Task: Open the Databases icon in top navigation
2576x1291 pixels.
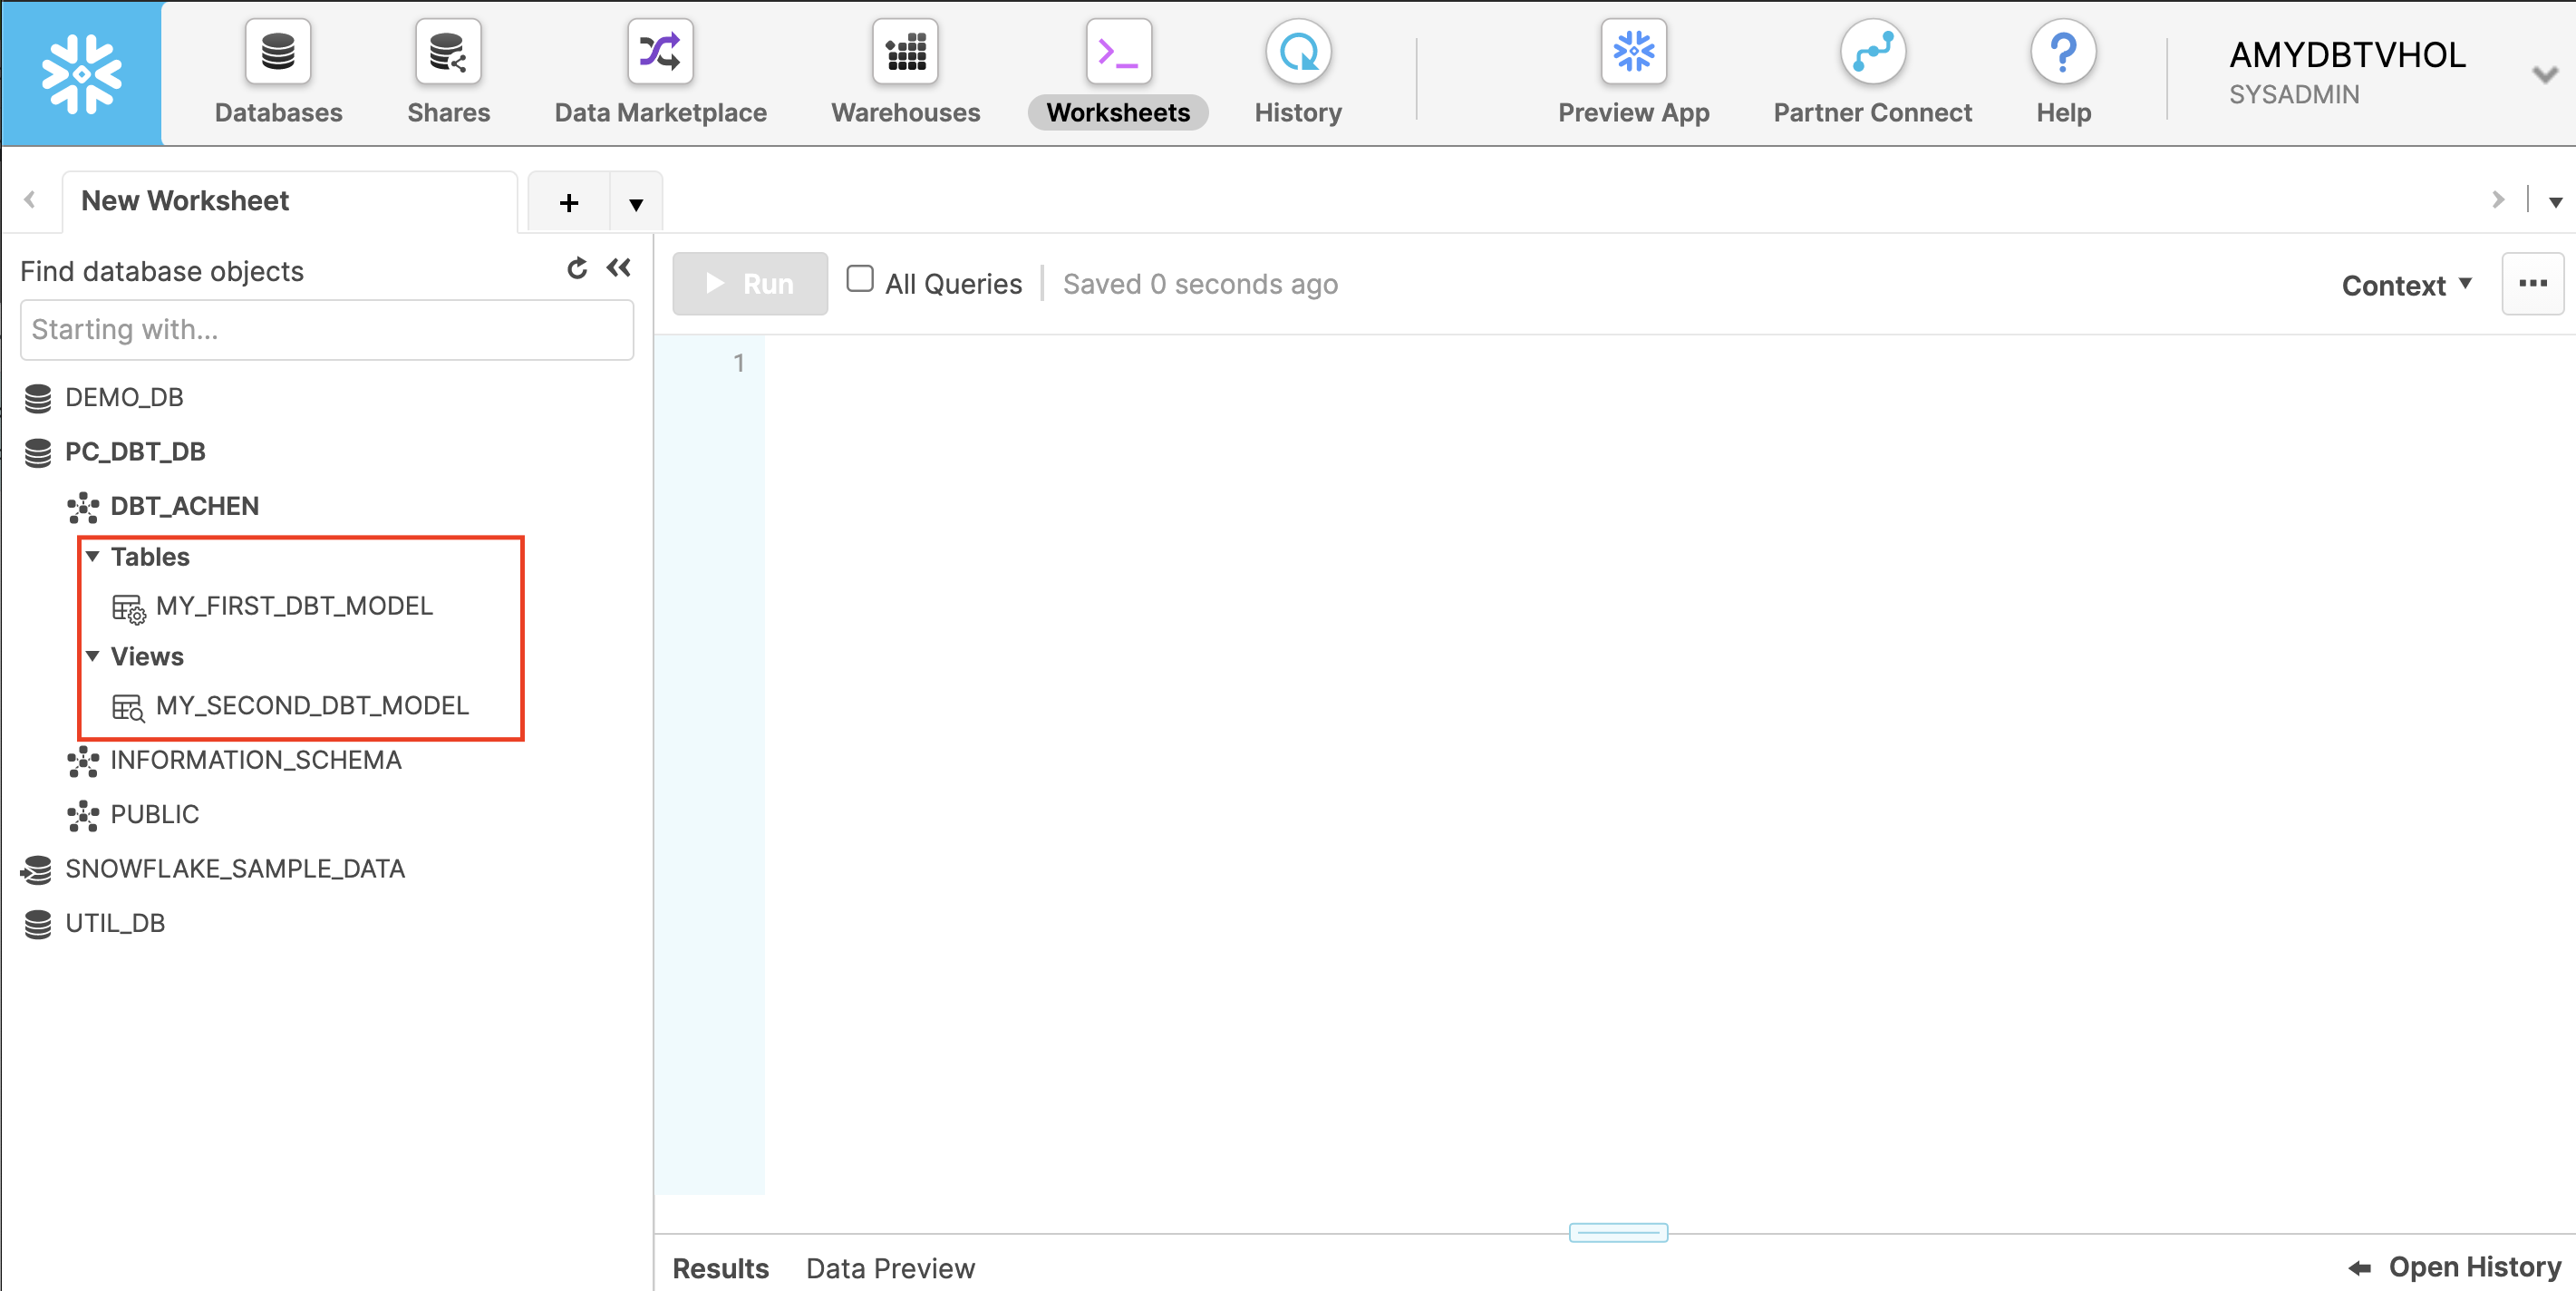Action: point(278,53)
